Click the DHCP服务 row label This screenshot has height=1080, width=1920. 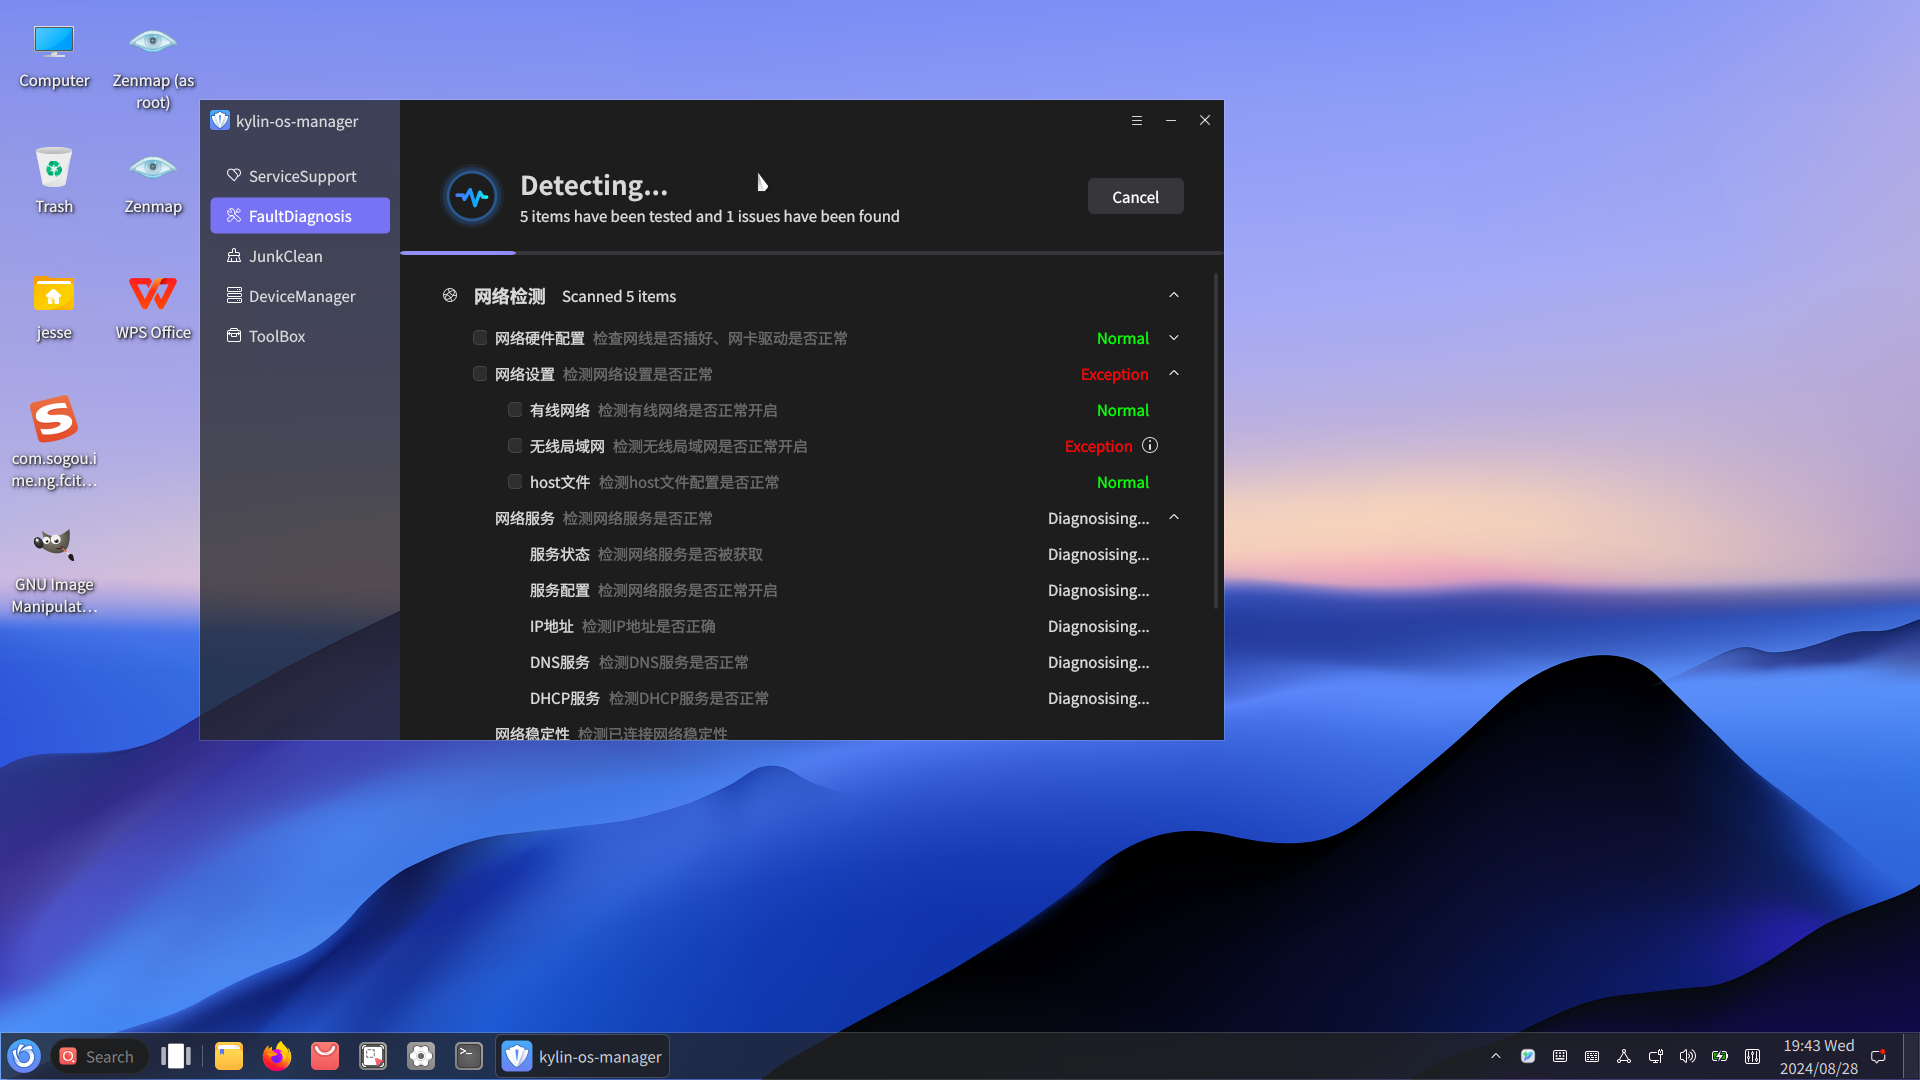565,698
